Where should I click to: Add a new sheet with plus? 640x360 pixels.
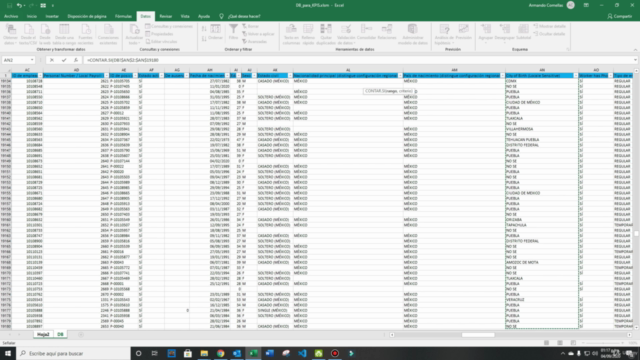pyautogui.click(x=81, y=335)
